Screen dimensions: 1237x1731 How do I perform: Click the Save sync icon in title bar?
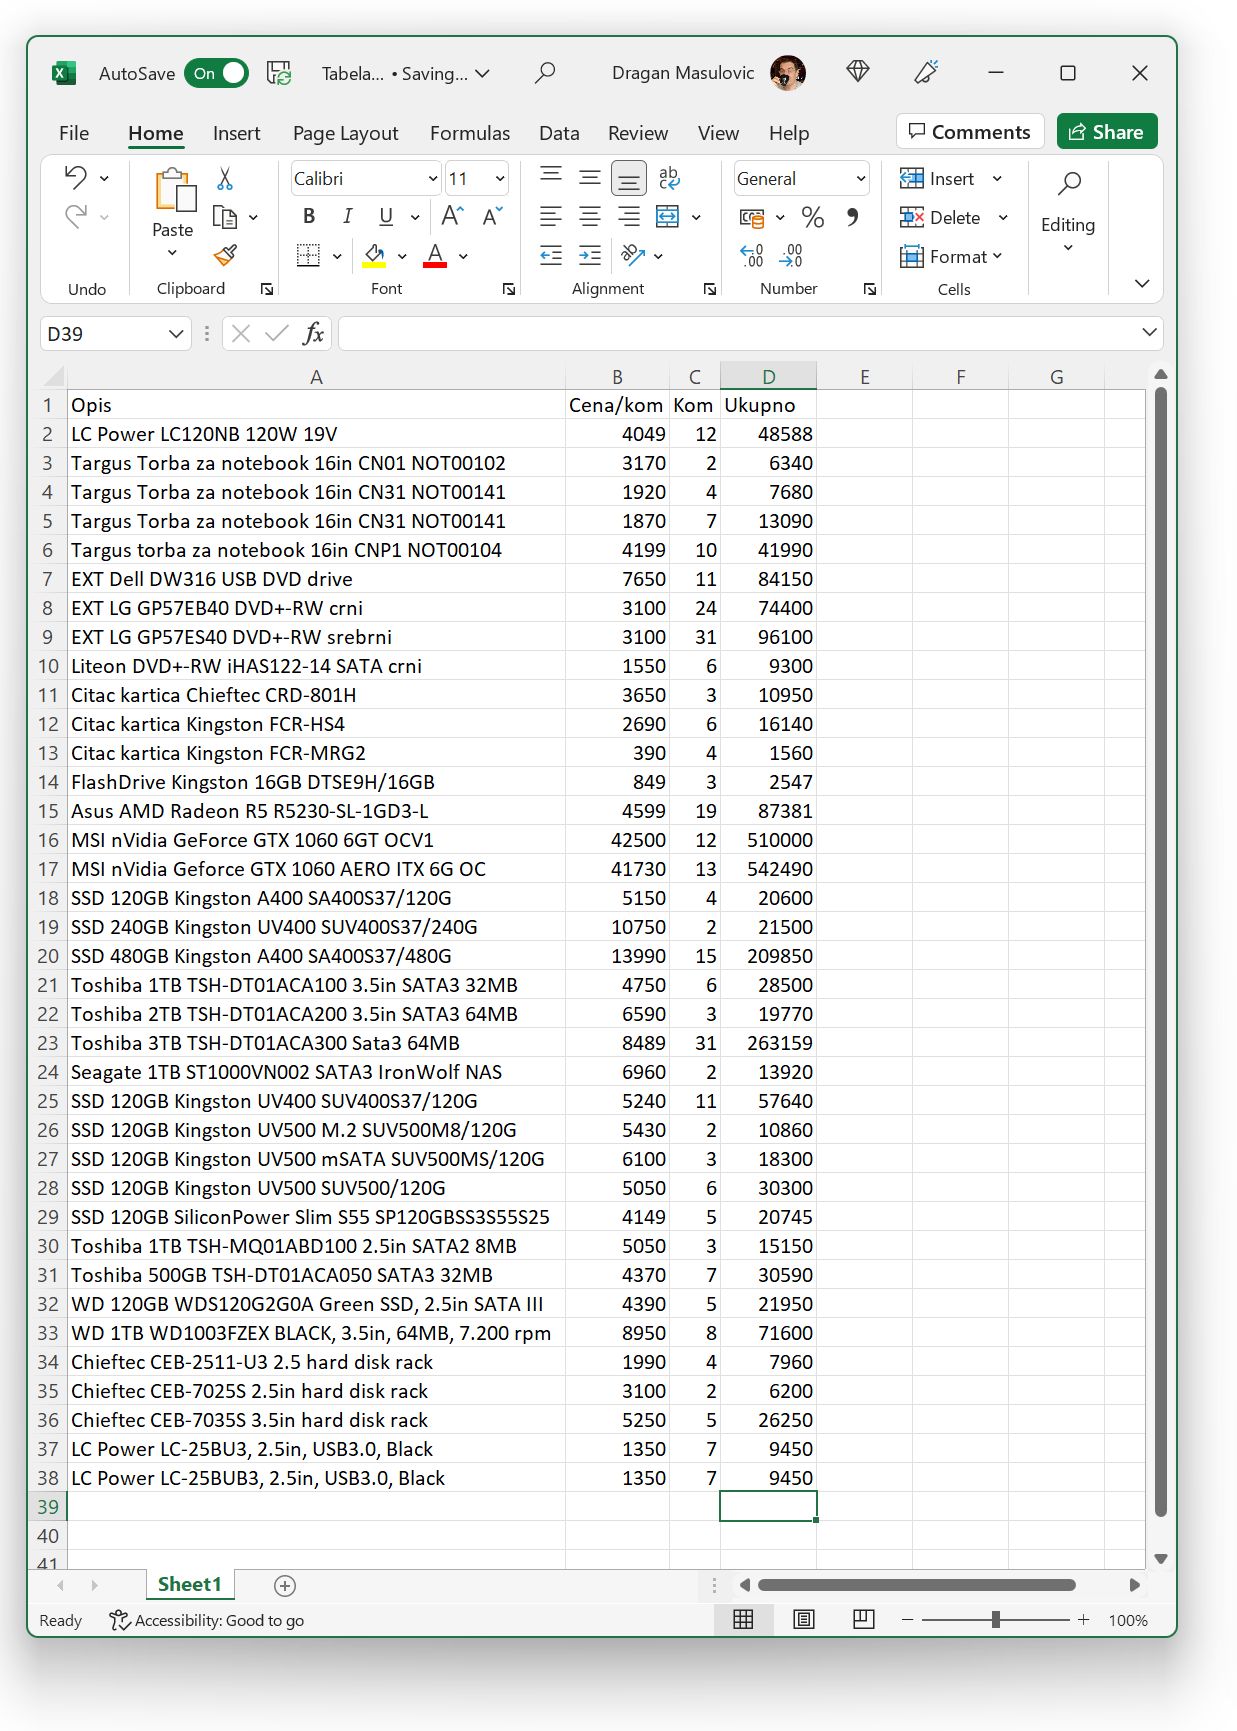click(279, 73)
